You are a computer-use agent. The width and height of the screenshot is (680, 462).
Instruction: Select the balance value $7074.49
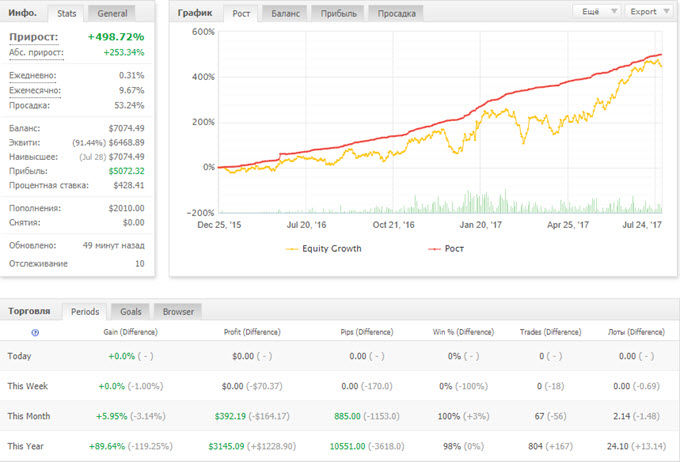pos(126,128)
